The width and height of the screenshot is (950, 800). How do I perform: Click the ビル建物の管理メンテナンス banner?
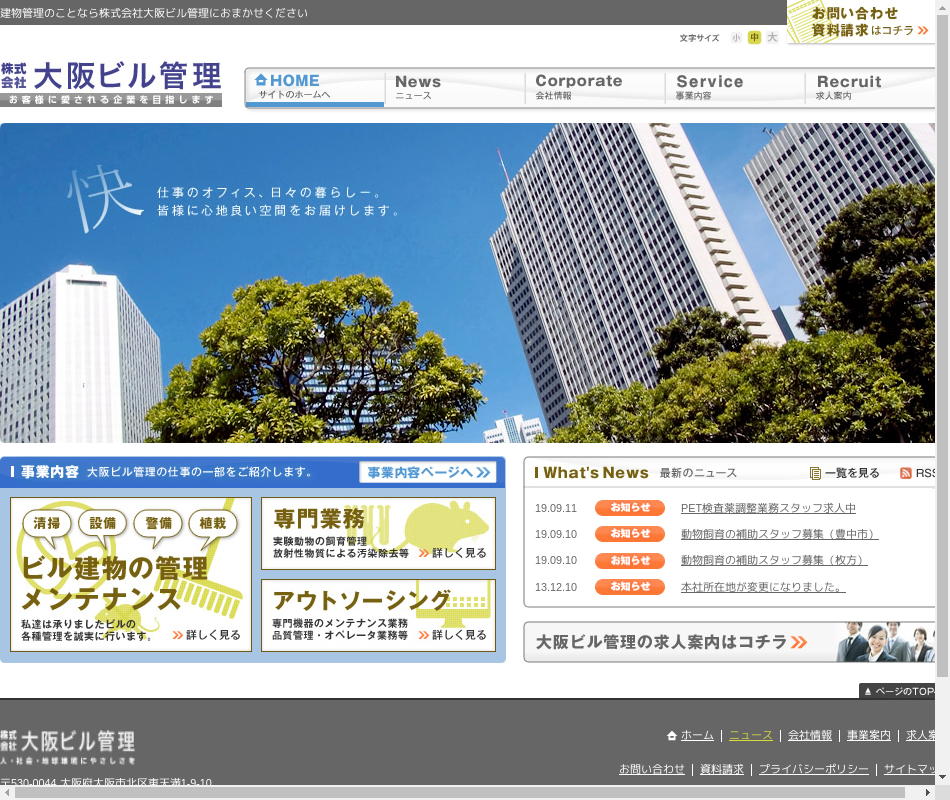click(131, 575)
